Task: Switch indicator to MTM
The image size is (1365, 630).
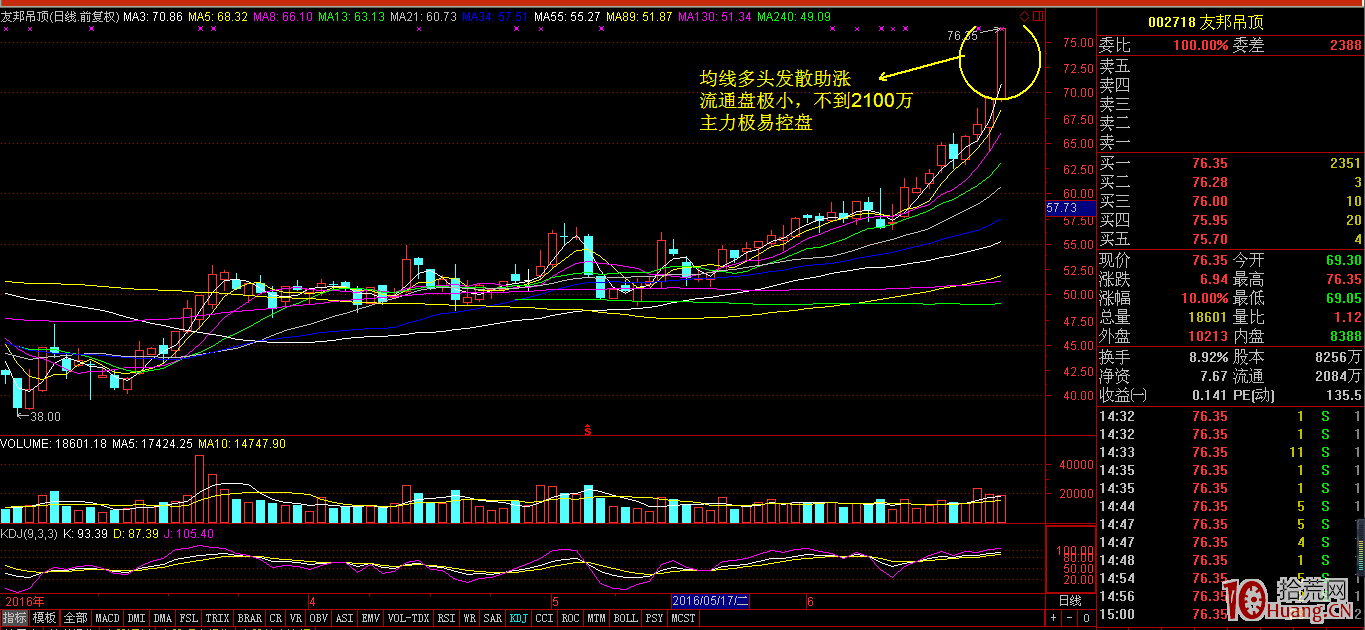Action: pyautogui.click(x=597, y=618)
